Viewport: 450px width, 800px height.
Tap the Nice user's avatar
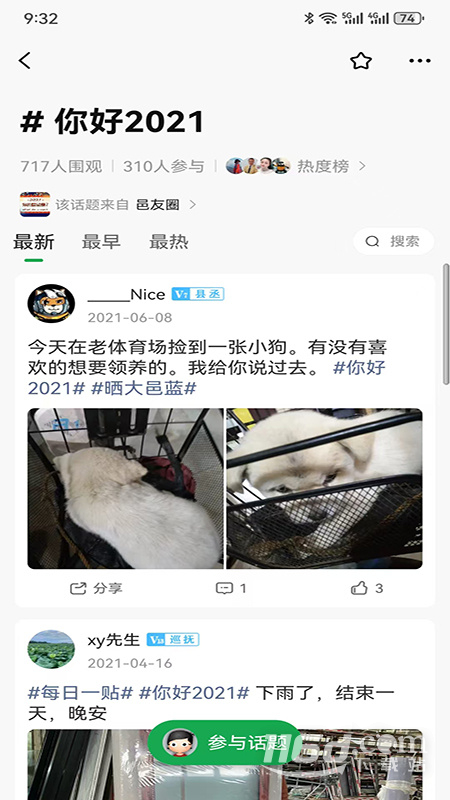pyautogui.click(x=51, y=303)
